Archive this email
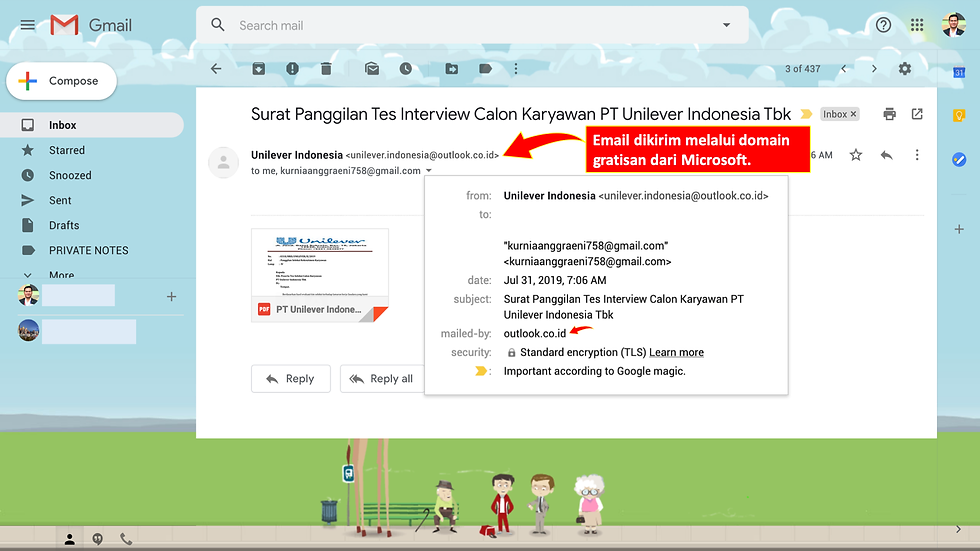This screenshot has height=551, width=980. [x=259, y=69]
